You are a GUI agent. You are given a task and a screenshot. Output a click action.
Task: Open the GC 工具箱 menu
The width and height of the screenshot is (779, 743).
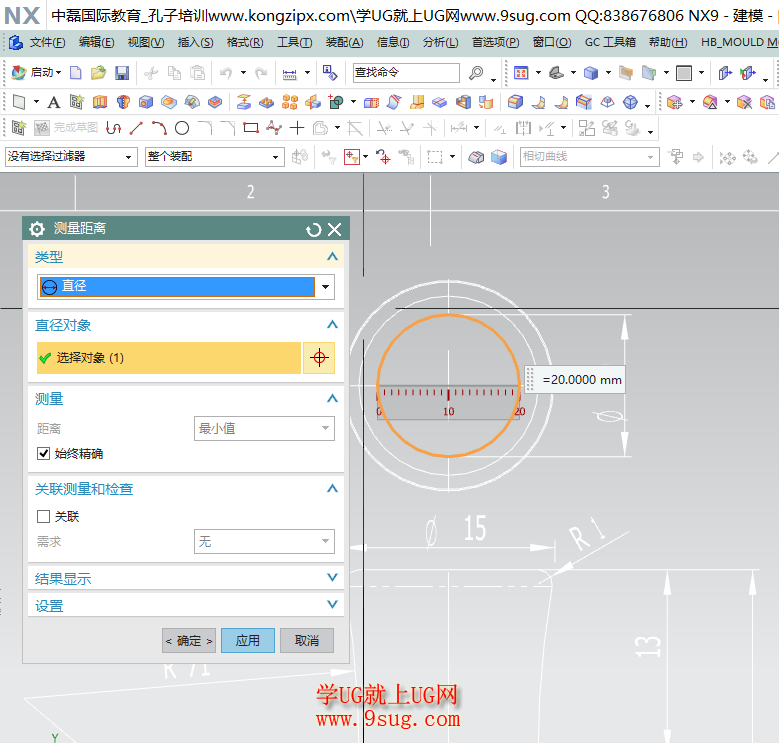[610, 43]
